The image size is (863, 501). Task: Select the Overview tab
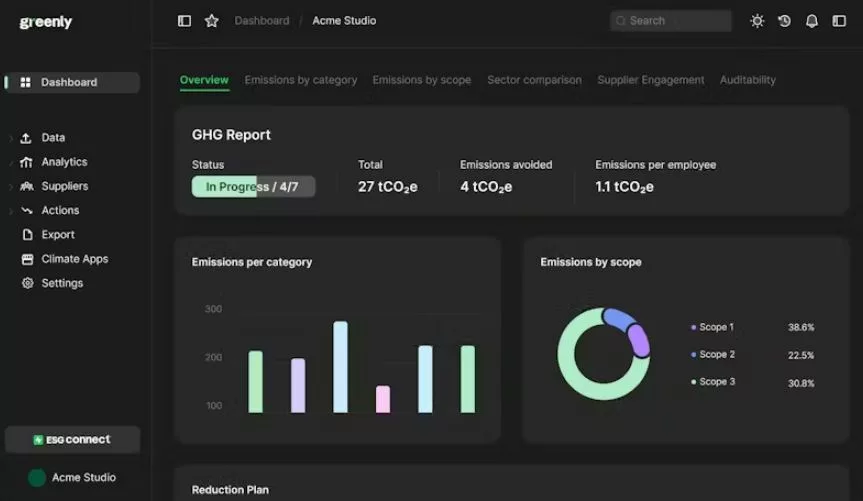pyautogui.click(x=204, y=80)
